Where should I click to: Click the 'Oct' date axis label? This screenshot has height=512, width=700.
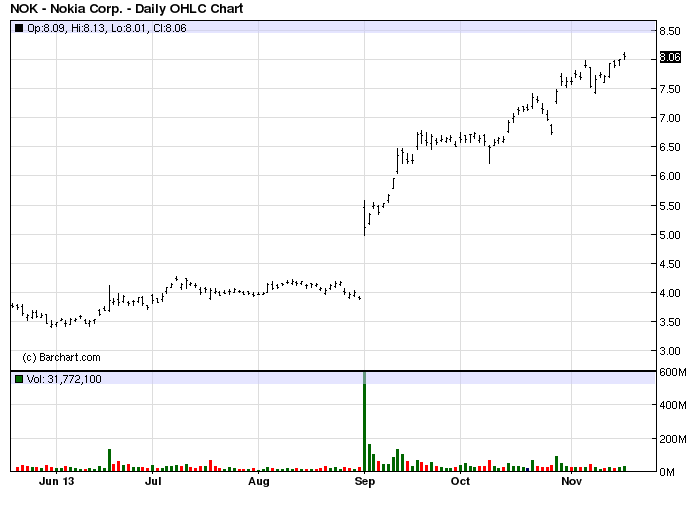coord(460,482)
